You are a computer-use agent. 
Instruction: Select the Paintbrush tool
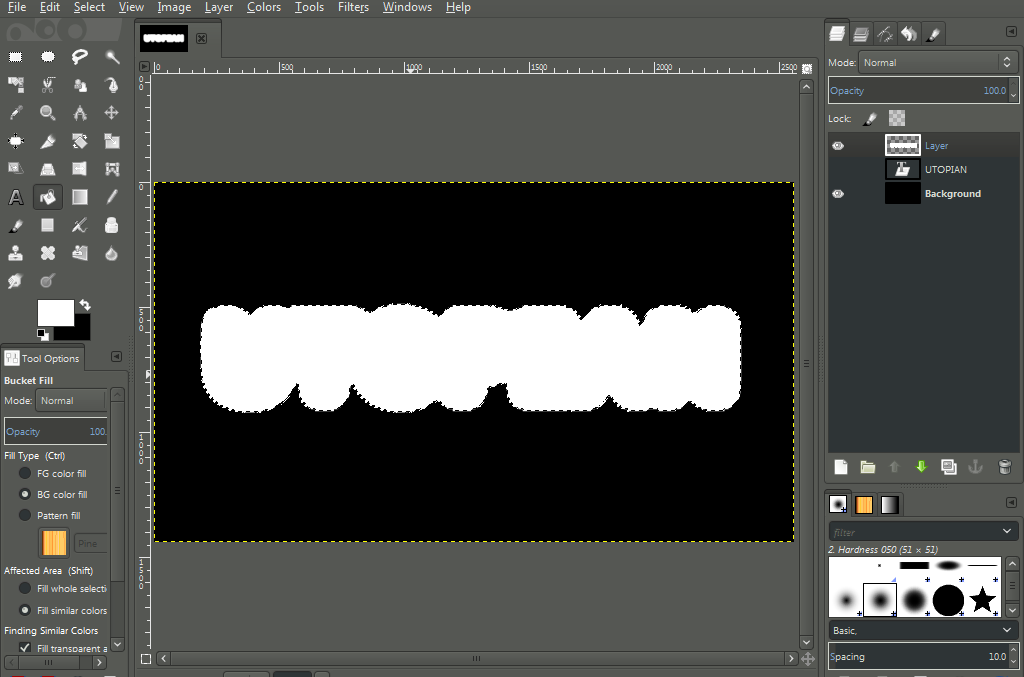16,225
